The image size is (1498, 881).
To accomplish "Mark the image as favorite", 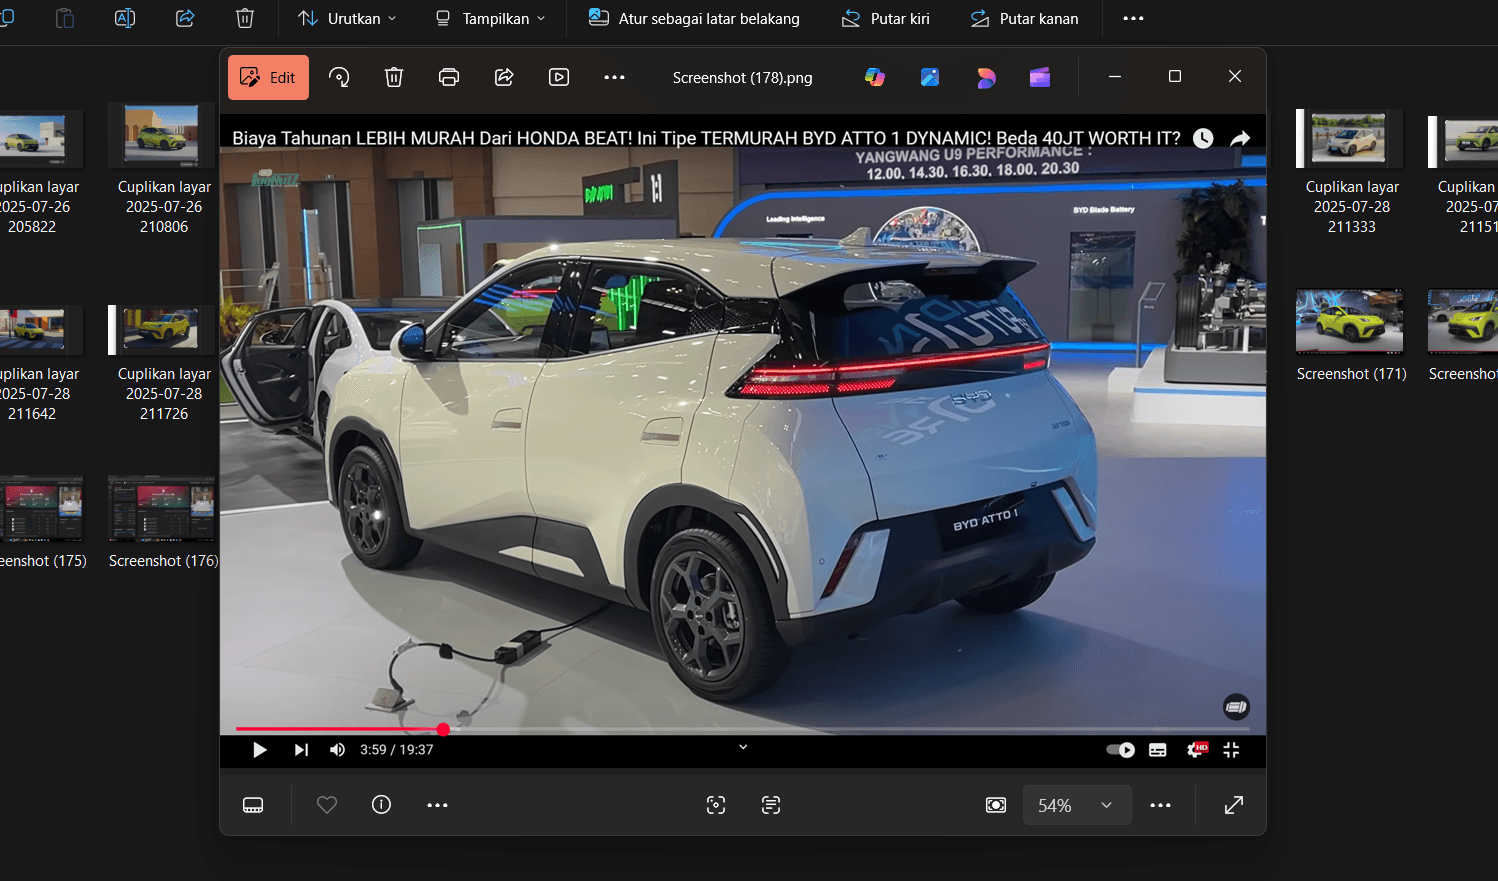I will coord(326,805).
